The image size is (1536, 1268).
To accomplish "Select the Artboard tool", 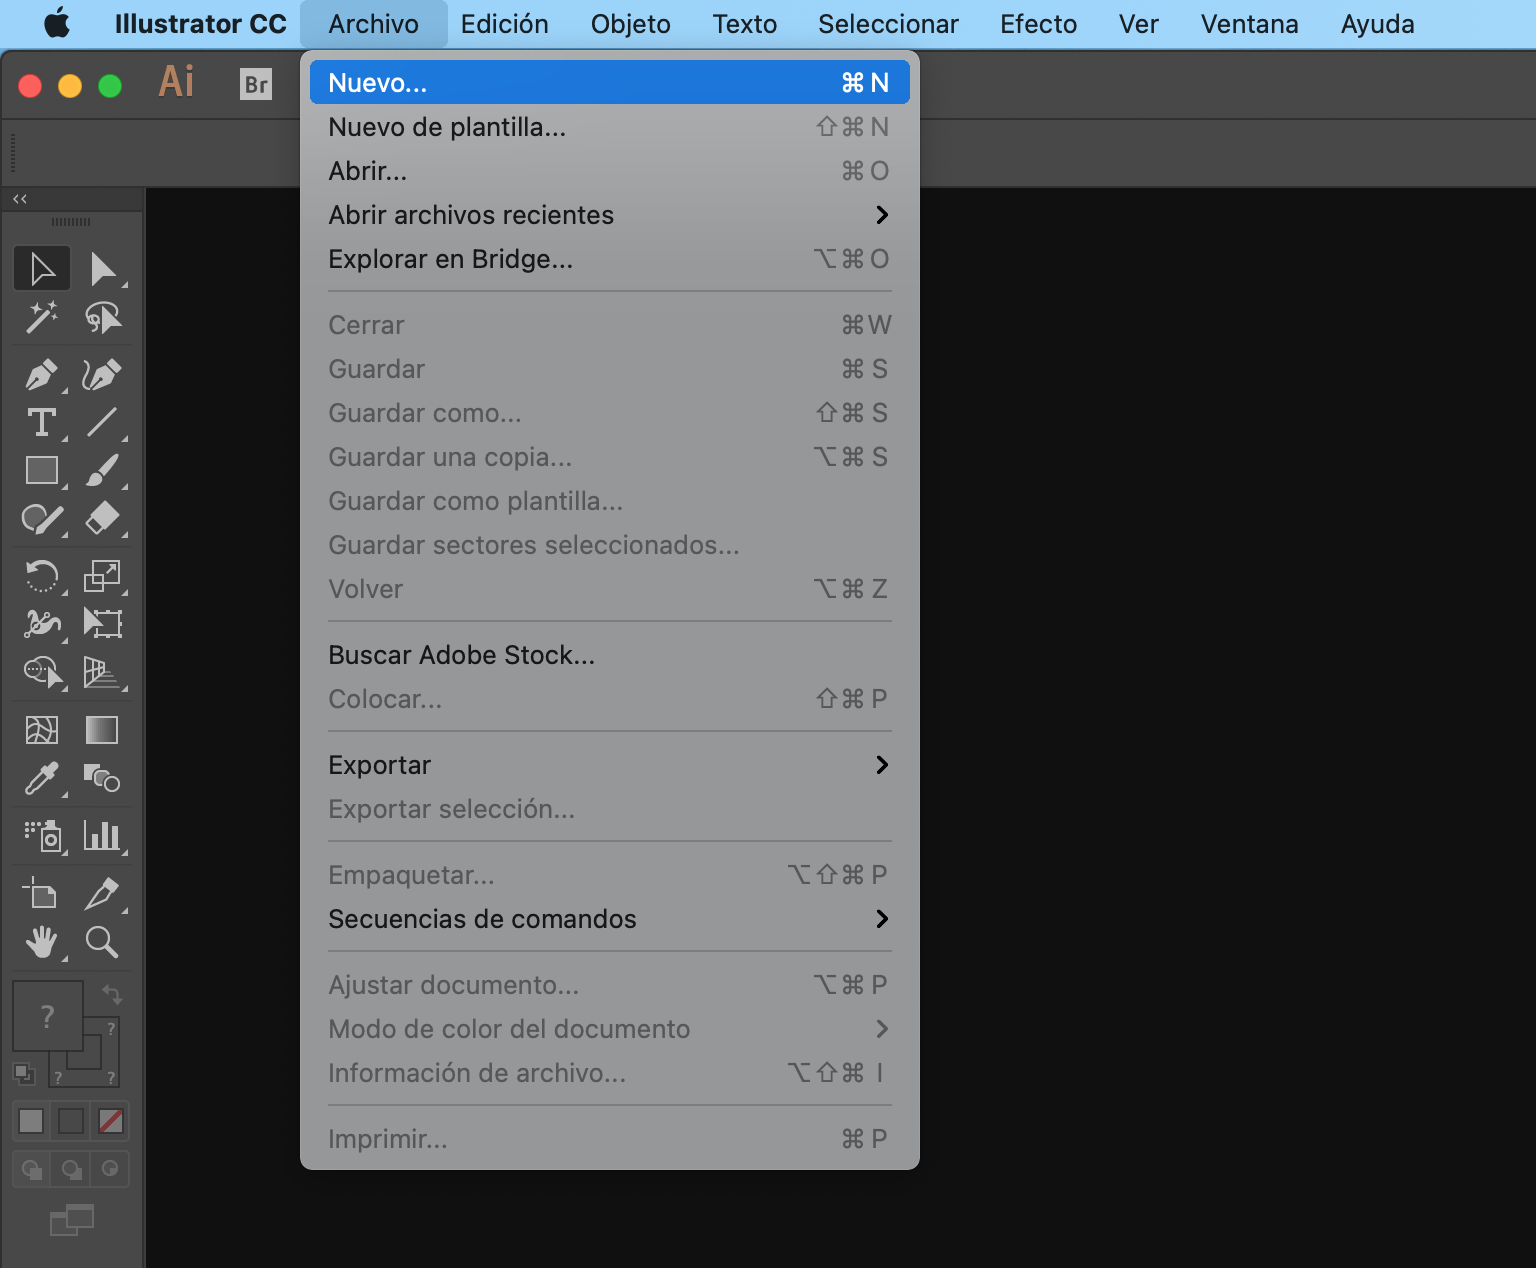I will pyautogui.click(x=42, y=893).
